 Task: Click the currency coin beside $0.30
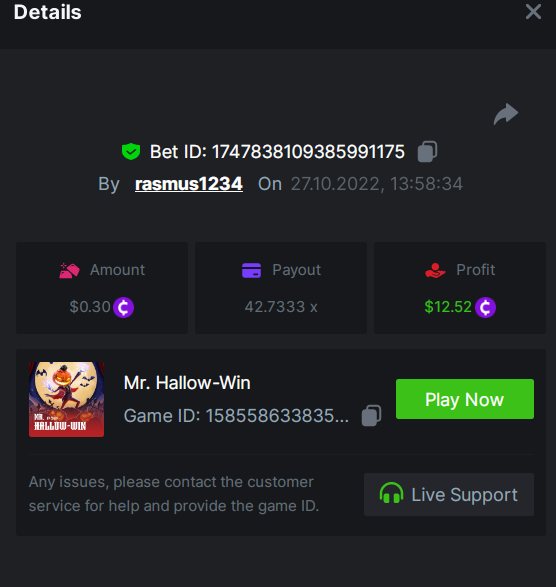[x=124, y=307]
